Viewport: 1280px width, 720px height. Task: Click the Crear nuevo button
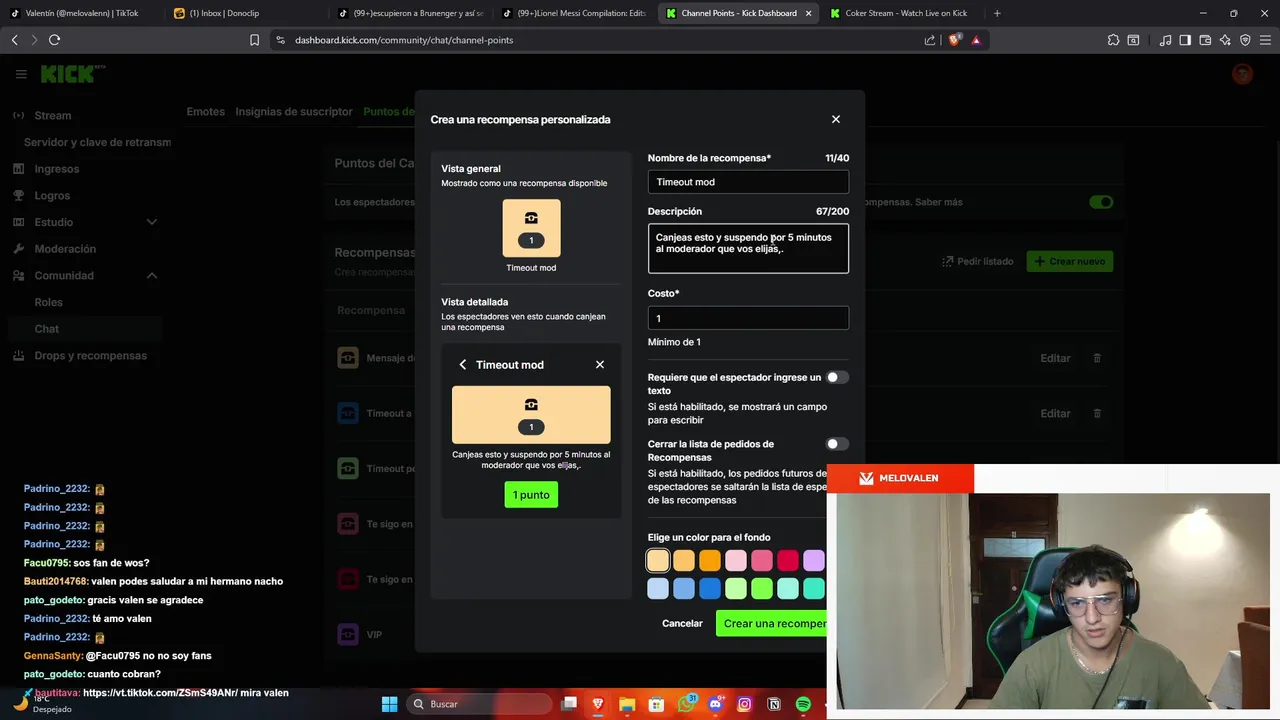tap(1070, 261)
